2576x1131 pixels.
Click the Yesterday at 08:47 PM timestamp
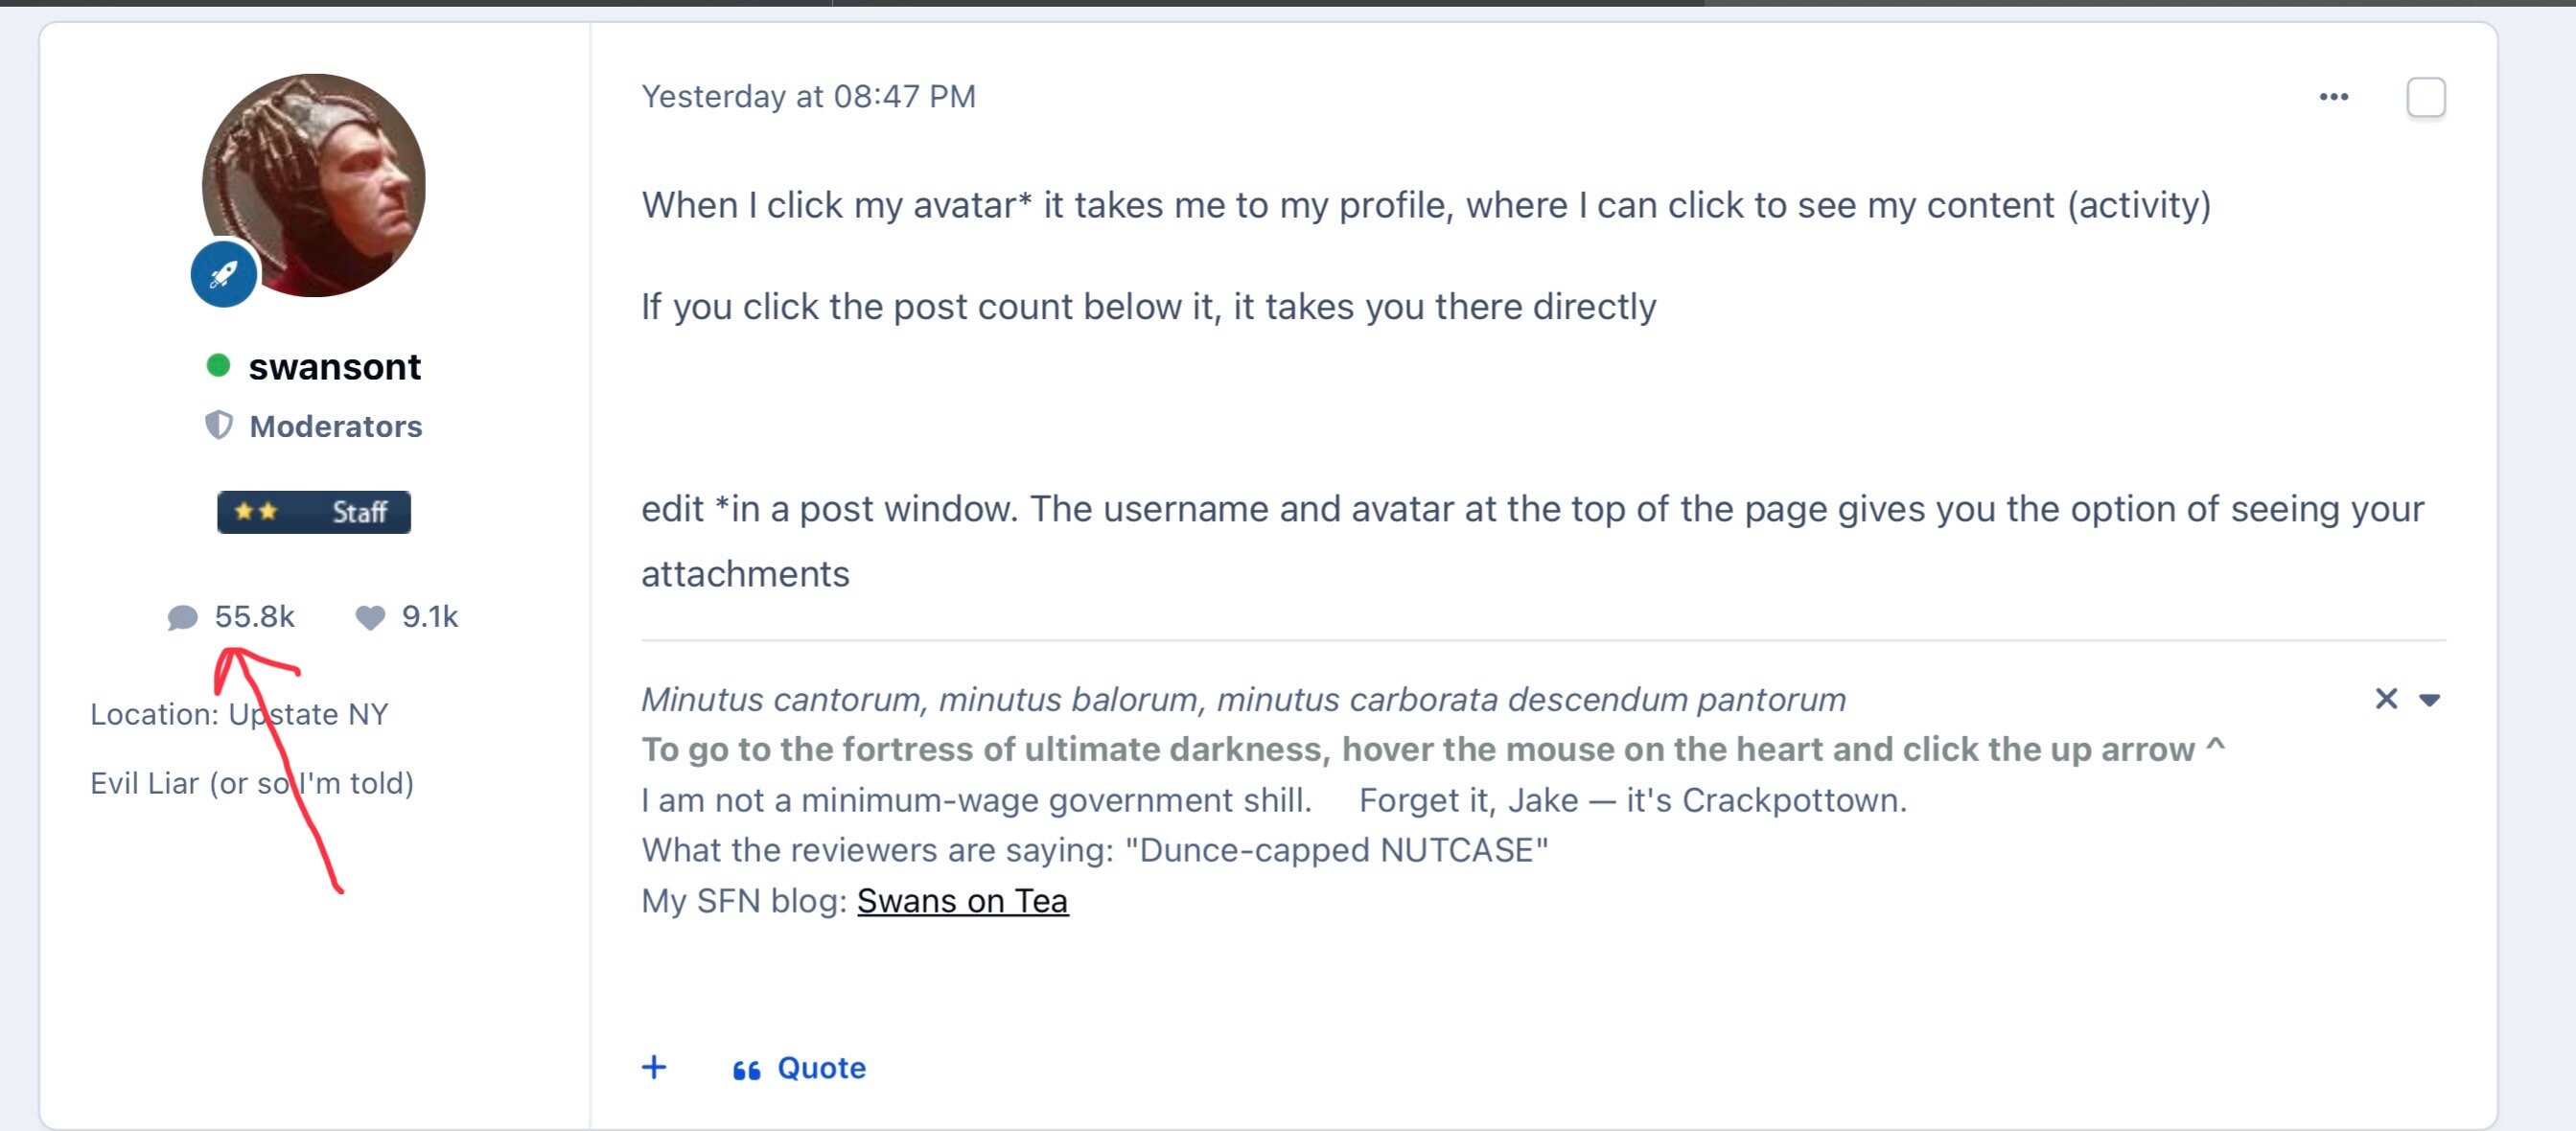coord(808,96)
